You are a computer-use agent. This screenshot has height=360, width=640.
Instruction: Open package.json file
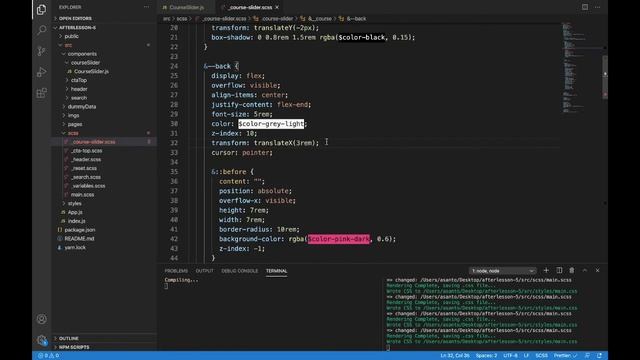[80, 230]
